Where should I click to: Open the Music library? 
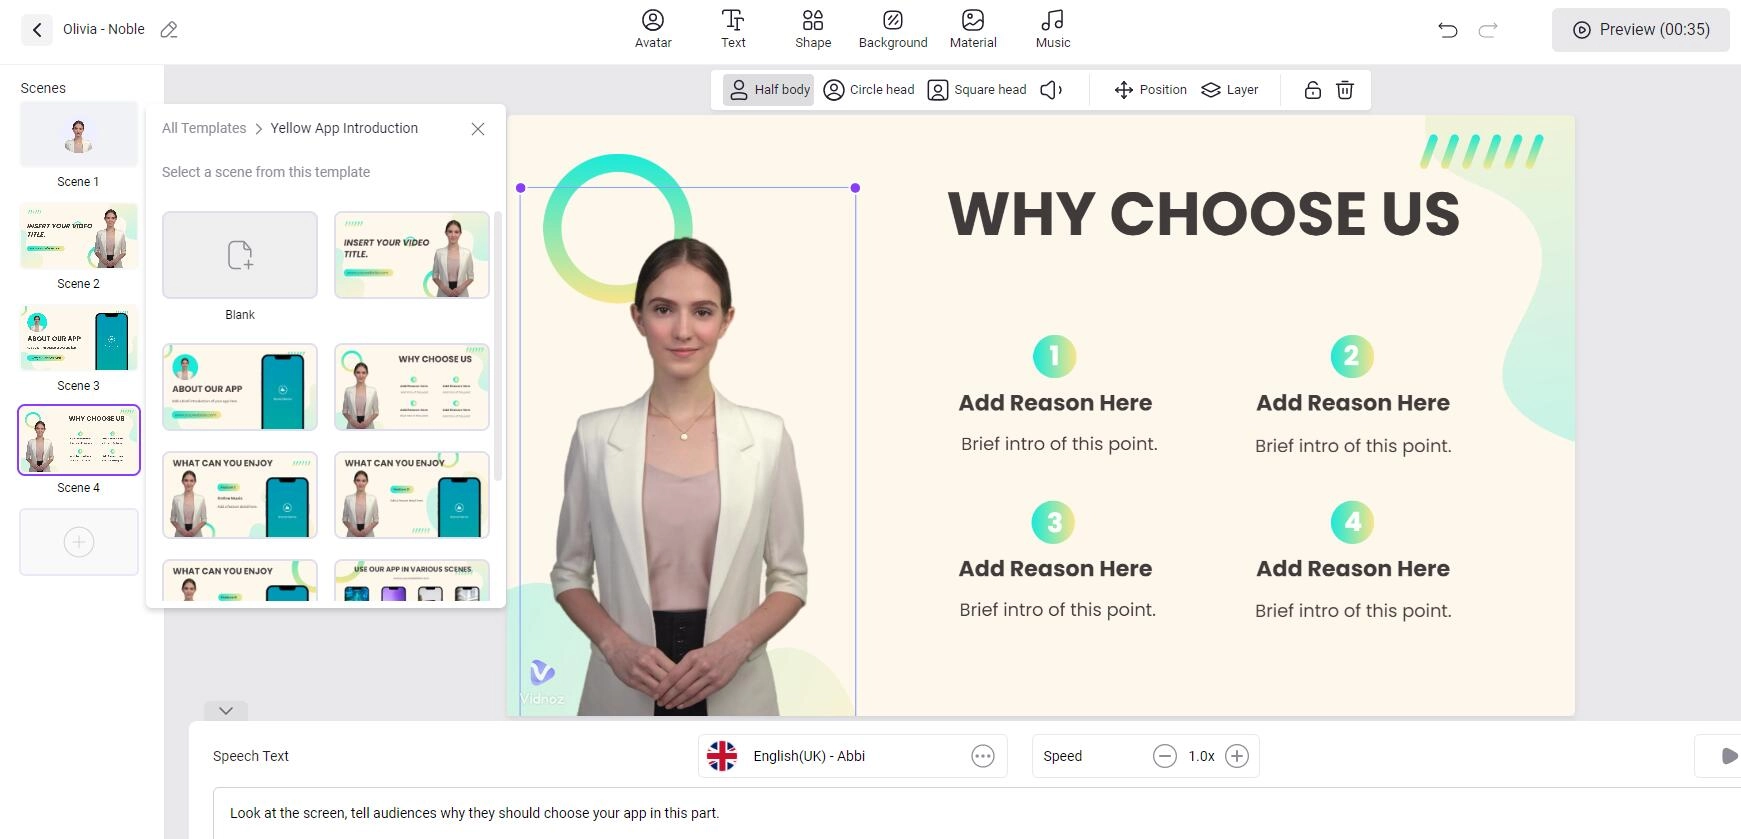pos(1052,29)
